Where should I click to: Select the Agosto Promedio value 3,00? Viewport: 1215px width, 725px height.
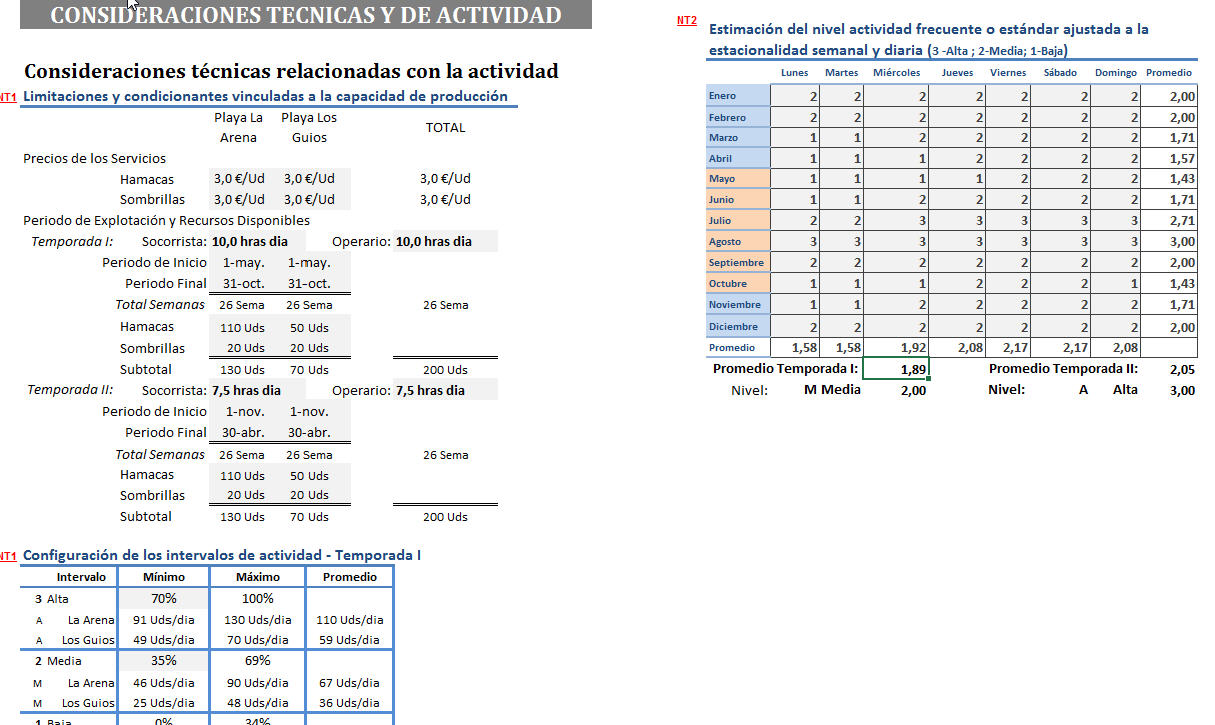pyautogui.click(x=1181, y=242)
